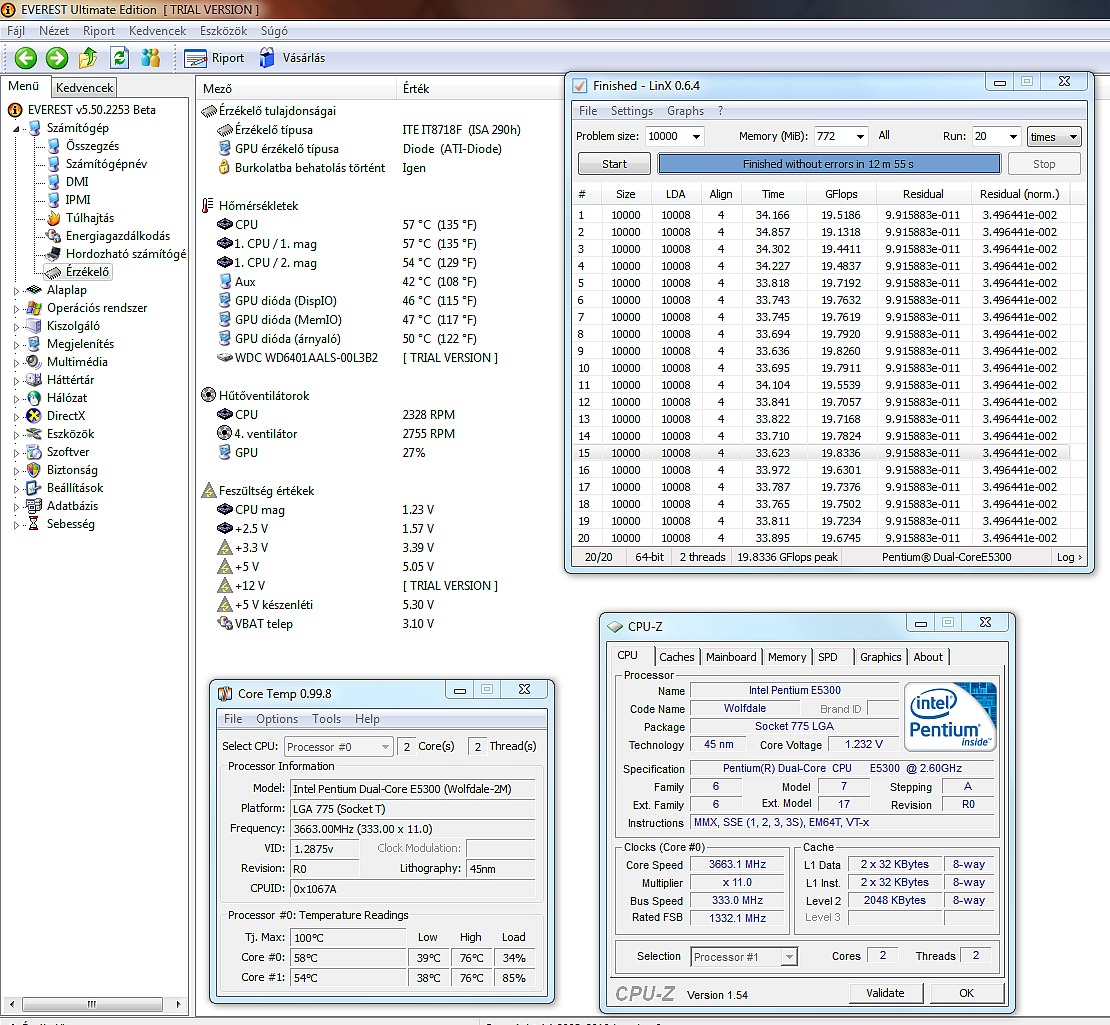Image resolution: width=1110 pixels, height=1025 pixels.
Task: Expand the Hálózat tree node
Action: pyautogui.click(x=16, y=399)
